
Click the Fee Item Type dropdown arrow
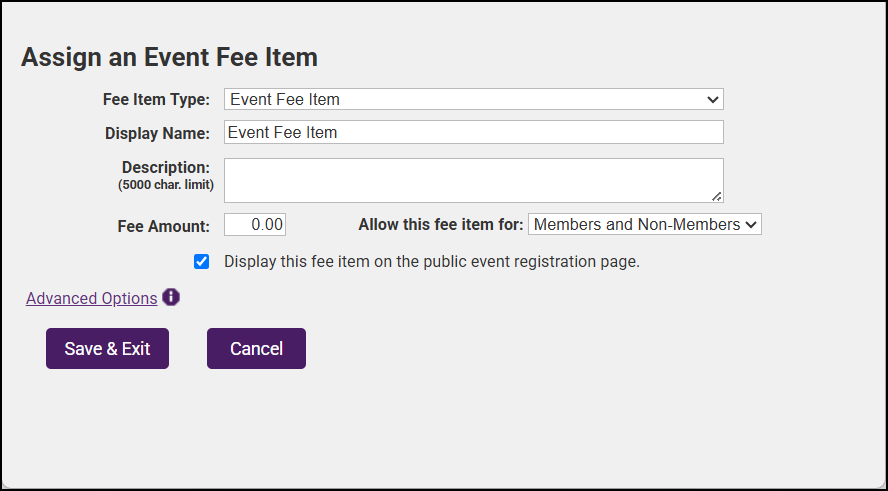click(x=713, y=99)
